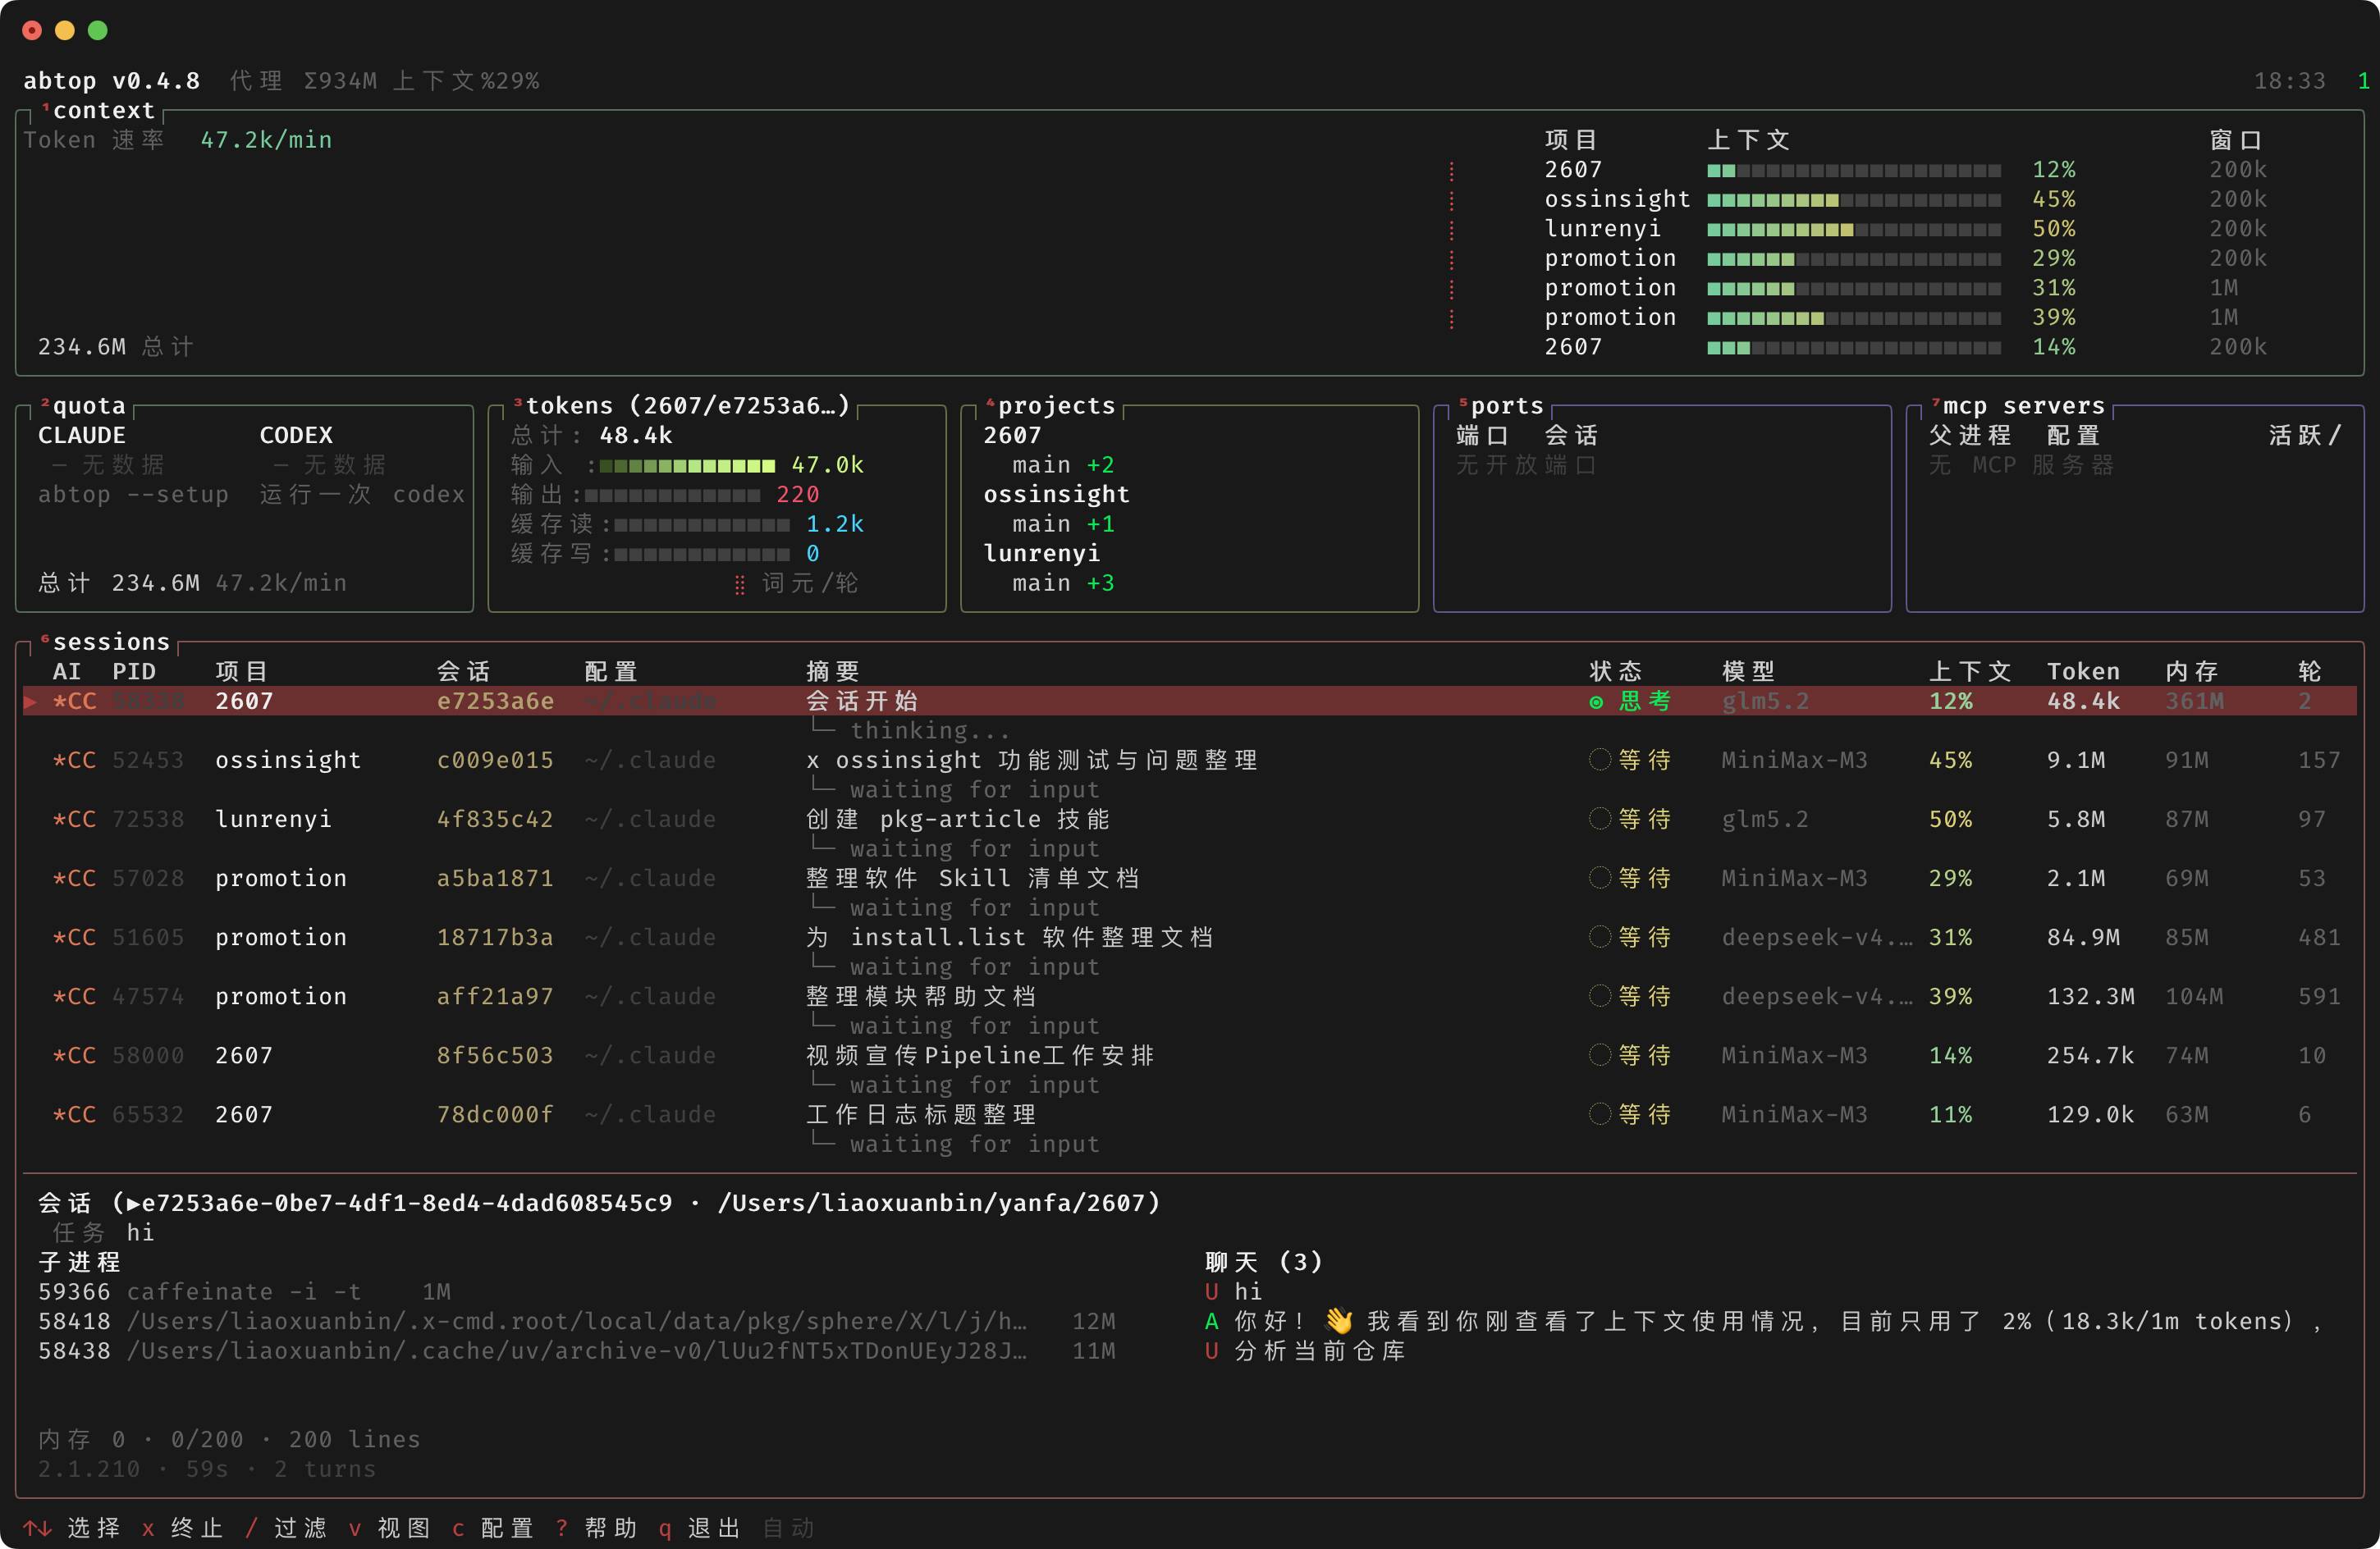Click the 等待 status circle for session 78dc000f
Viewport: 2380px width, 1549px height.
pyautogui.click(x=1599, y=1114)
